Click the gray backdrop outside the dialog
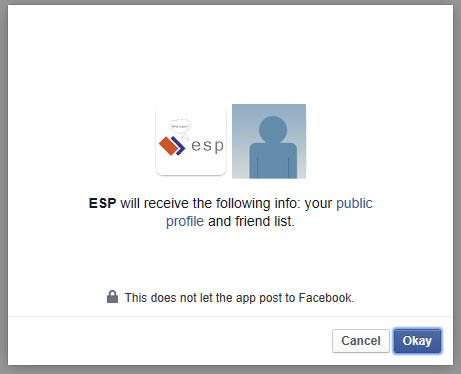This screenshot has width=461, height=374. point(457,187)
